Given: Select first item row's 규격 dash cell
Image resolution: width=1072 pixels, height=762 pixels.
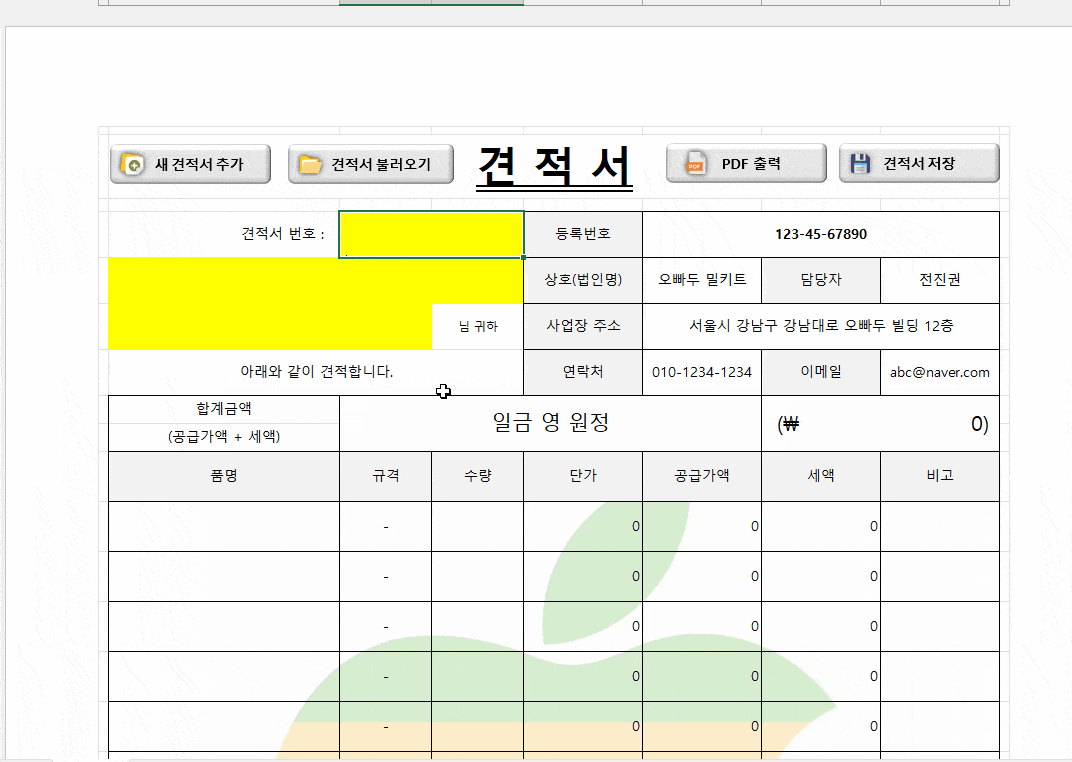Looking at the screenshot, I should pyautogui.click(x=386, y=527).
